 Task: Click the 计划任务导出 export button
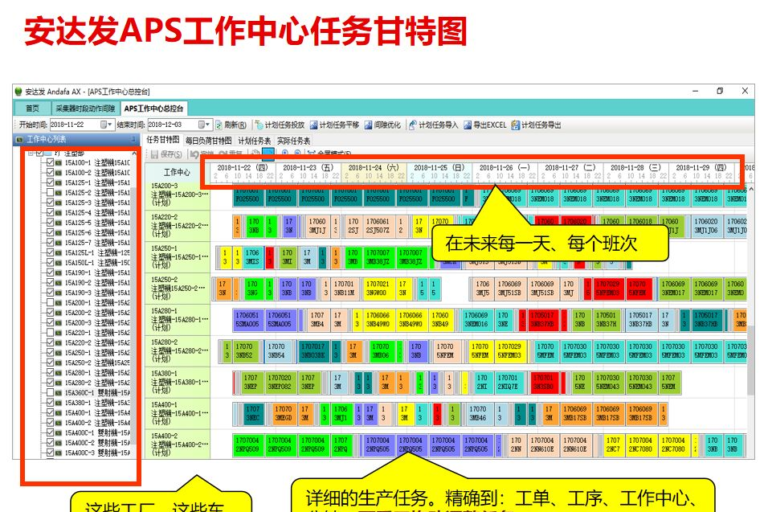point(536,125)
